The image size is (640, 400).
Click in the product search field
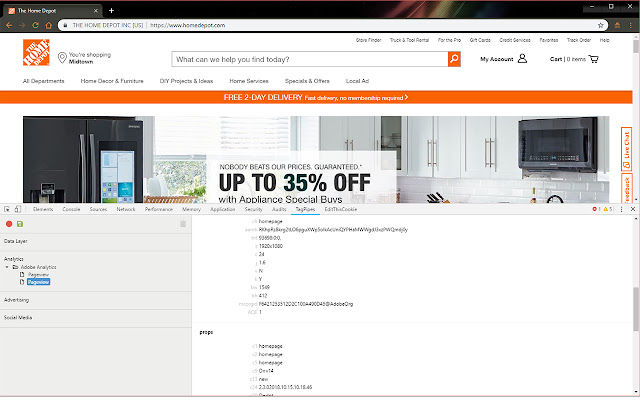[x=310, y=59]
